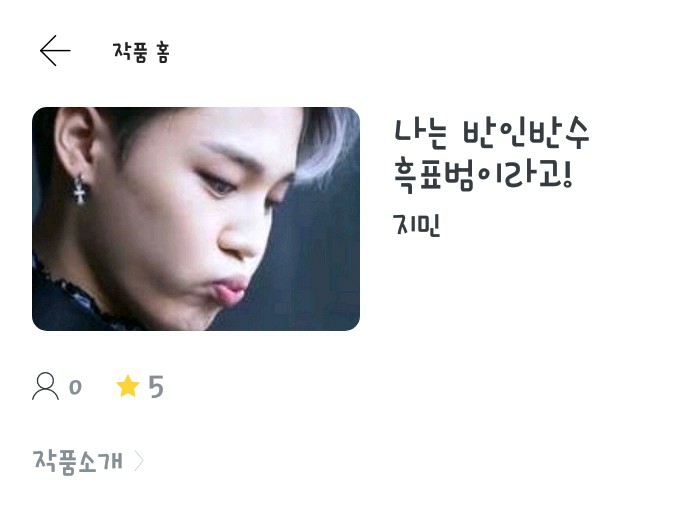Tap the exclamation mark ending the title
The image size is (686, 515).
tap(568, 174)
